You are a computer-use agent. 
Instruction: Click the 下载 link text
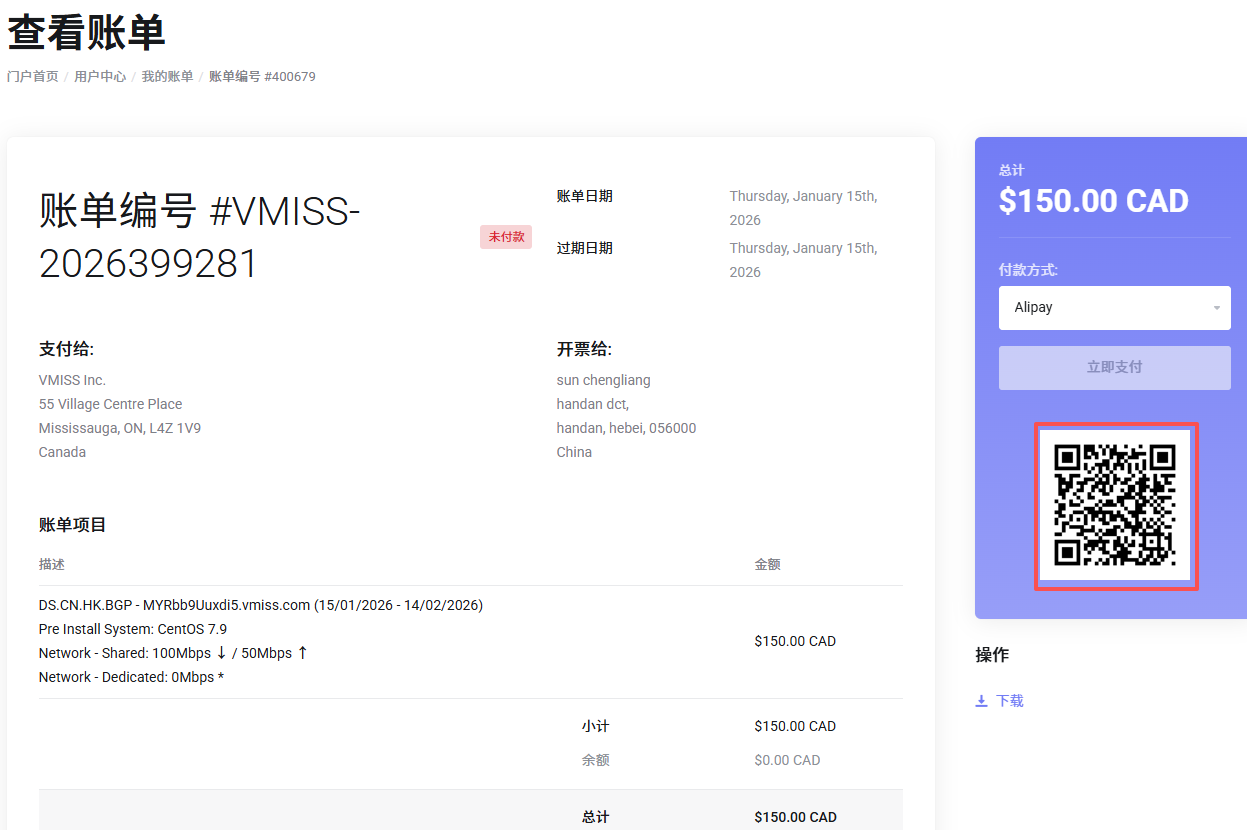pos(1010,701)
